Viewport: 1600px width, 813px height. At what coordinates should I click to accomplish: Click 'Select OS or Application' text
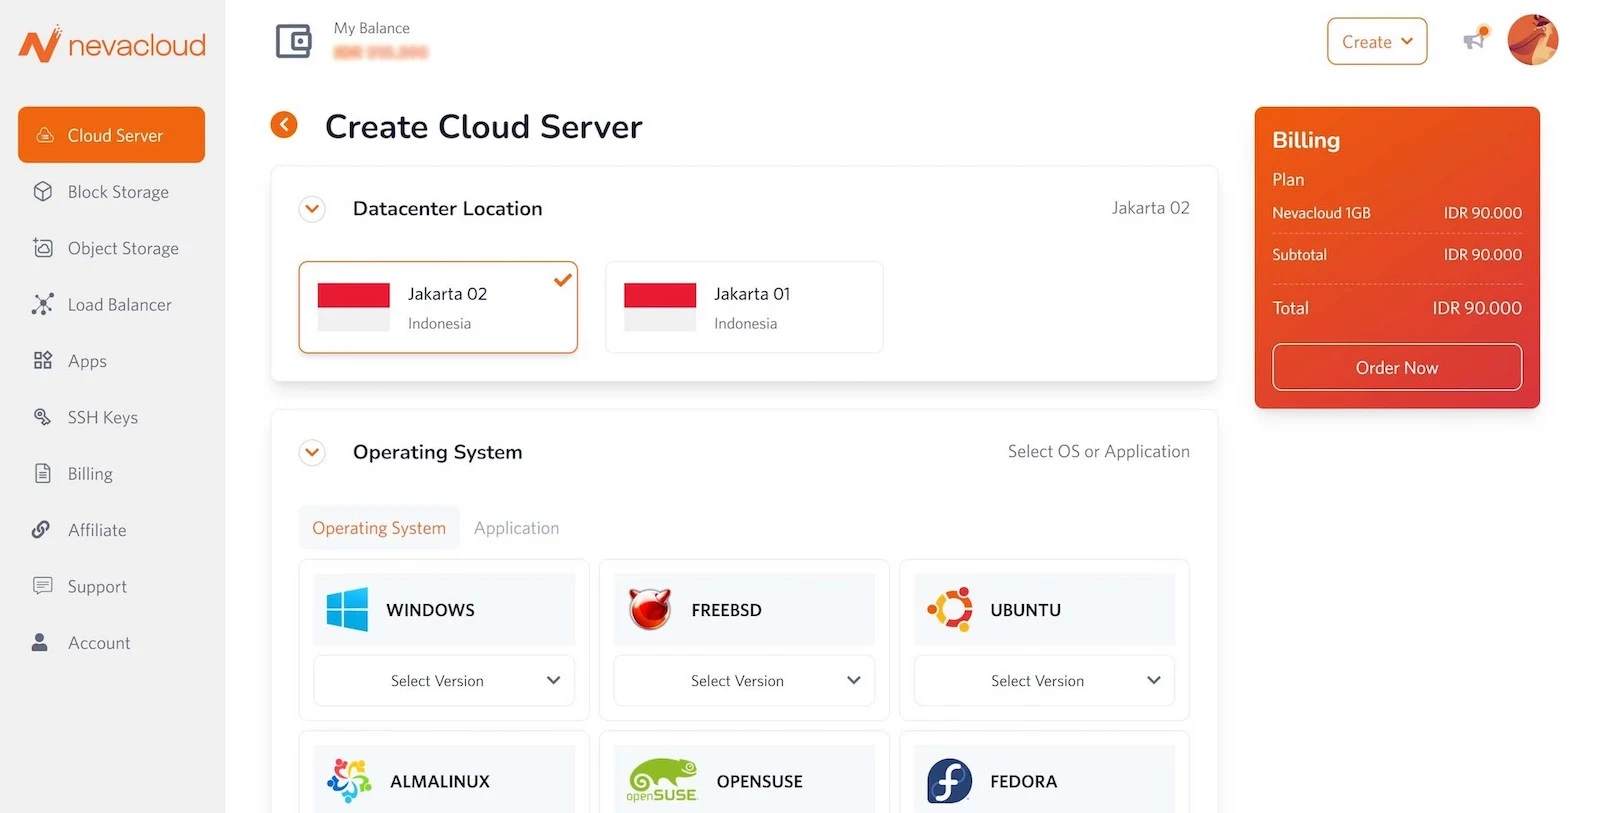[1099, 451]
